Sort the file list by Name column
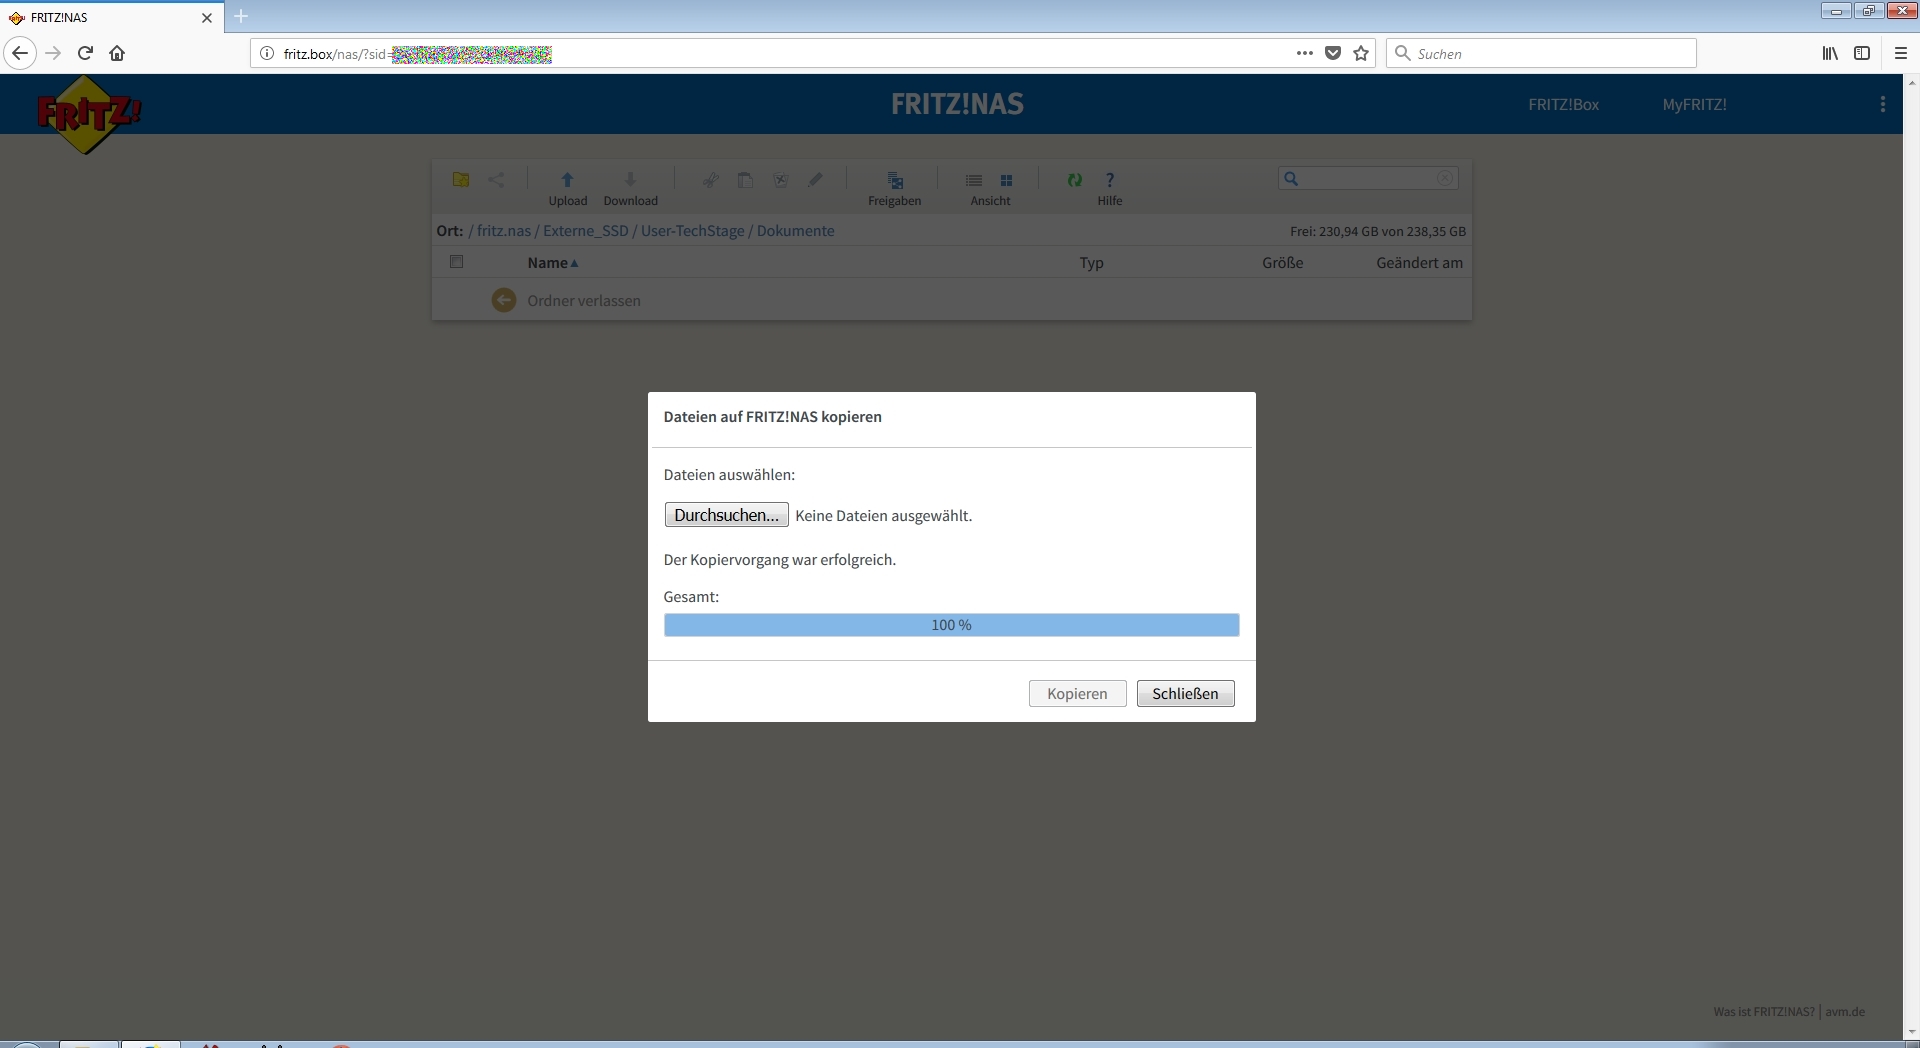Viewport: 1920px width, 1048px height. pos(553,263)
